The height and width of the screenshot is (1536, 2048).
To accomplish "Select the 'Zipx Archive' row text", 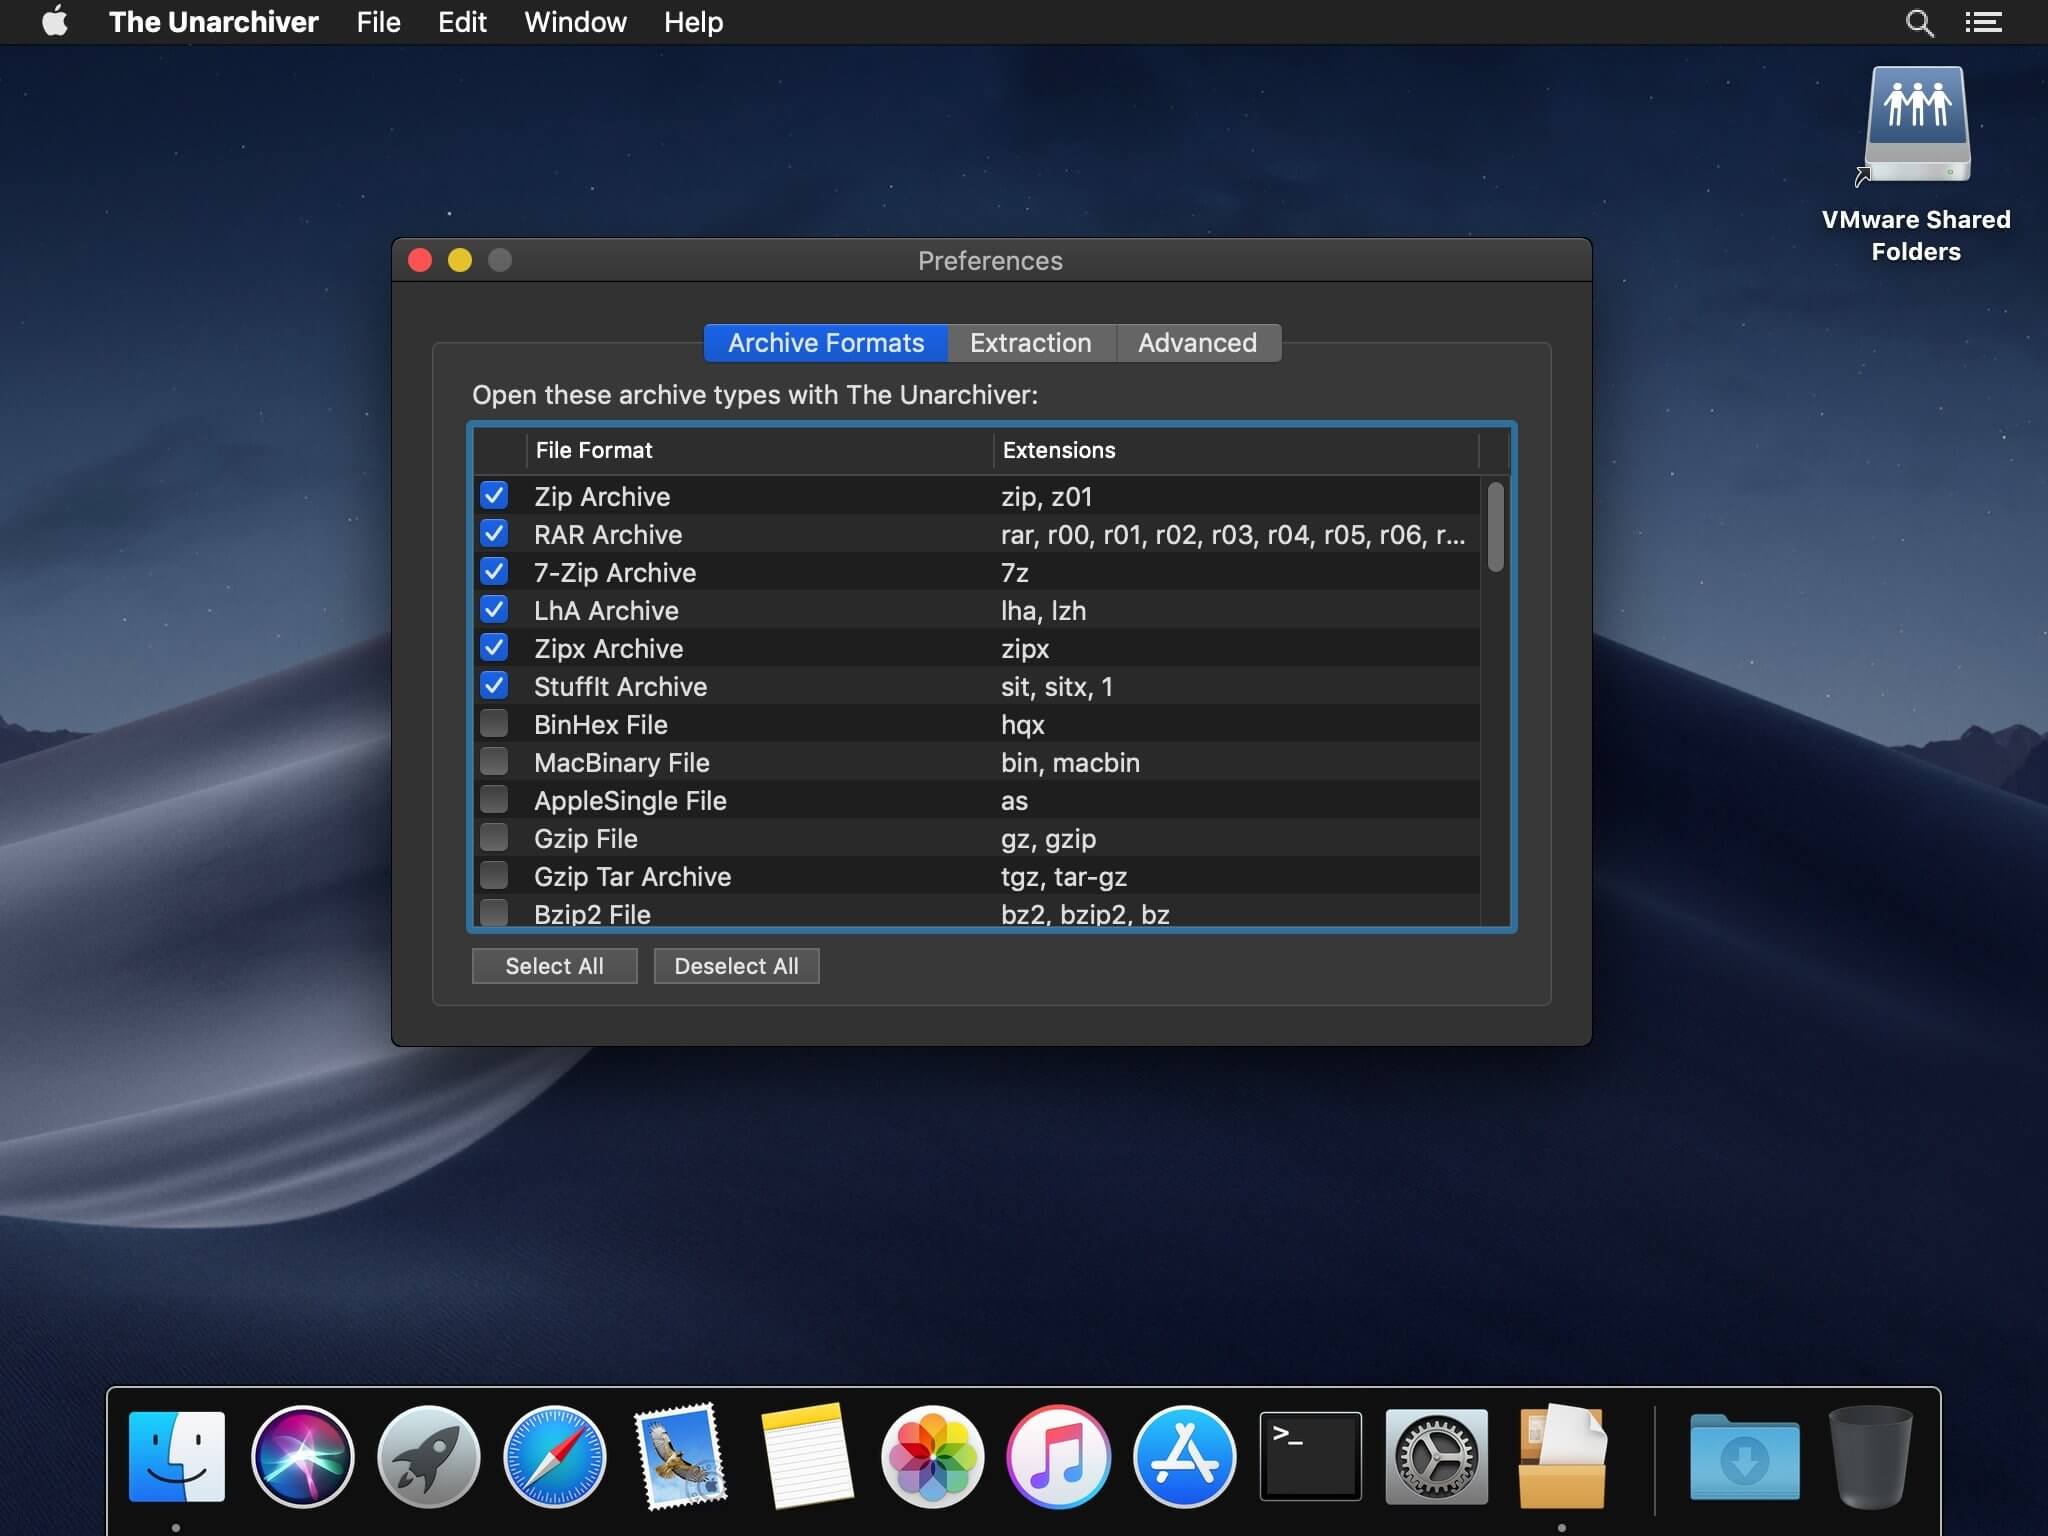I will [x=609, y=648].
